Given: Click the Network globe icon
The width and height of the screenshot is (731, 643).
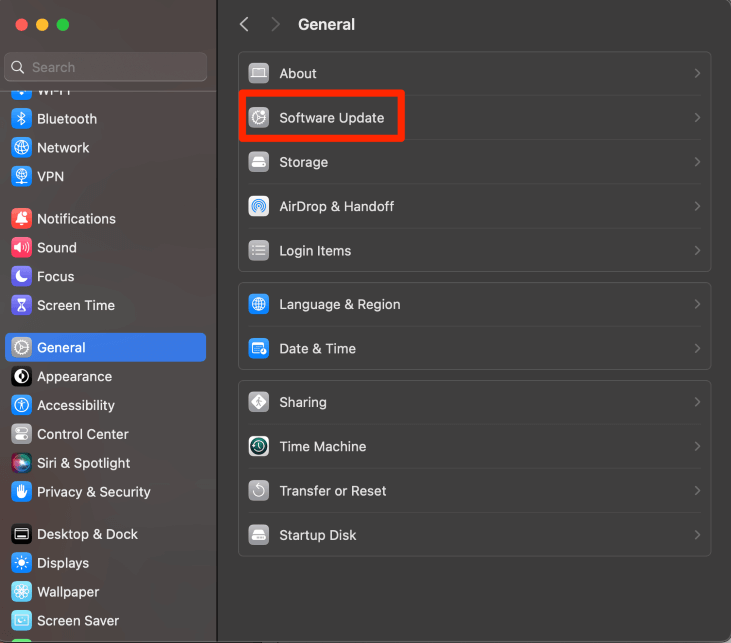Looking at the screenshot, I should pyautogui.click(x=21, y=148).
